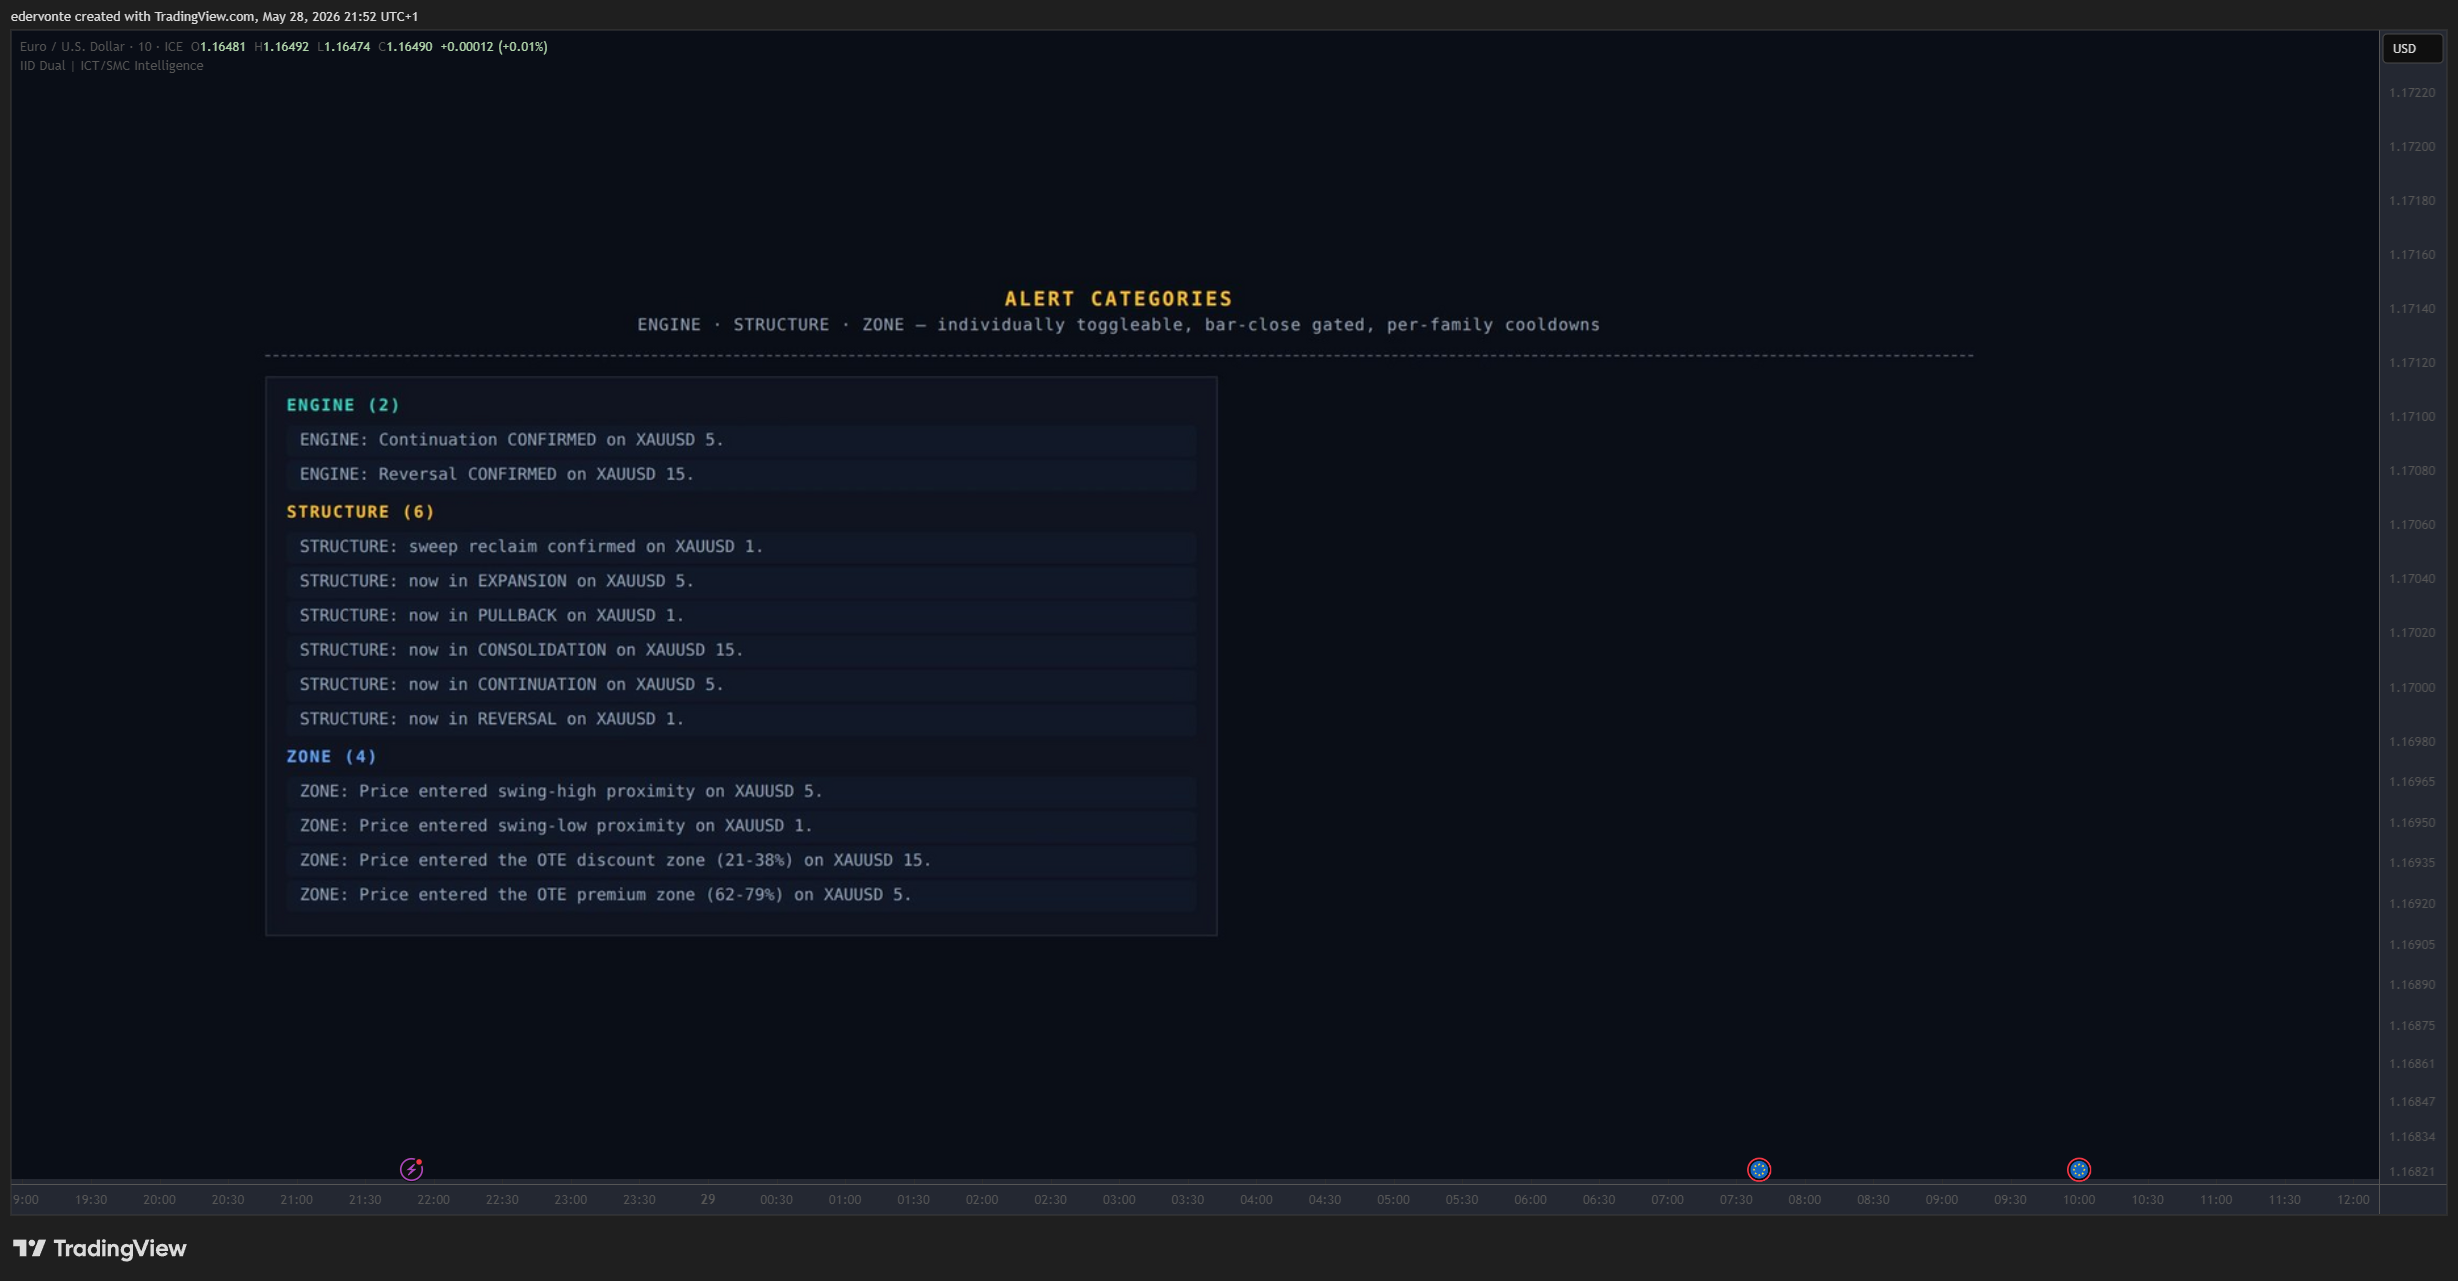Open the USD currency selector
This screenshot has width=2458, height=1281.
(x=2412, y=48)
